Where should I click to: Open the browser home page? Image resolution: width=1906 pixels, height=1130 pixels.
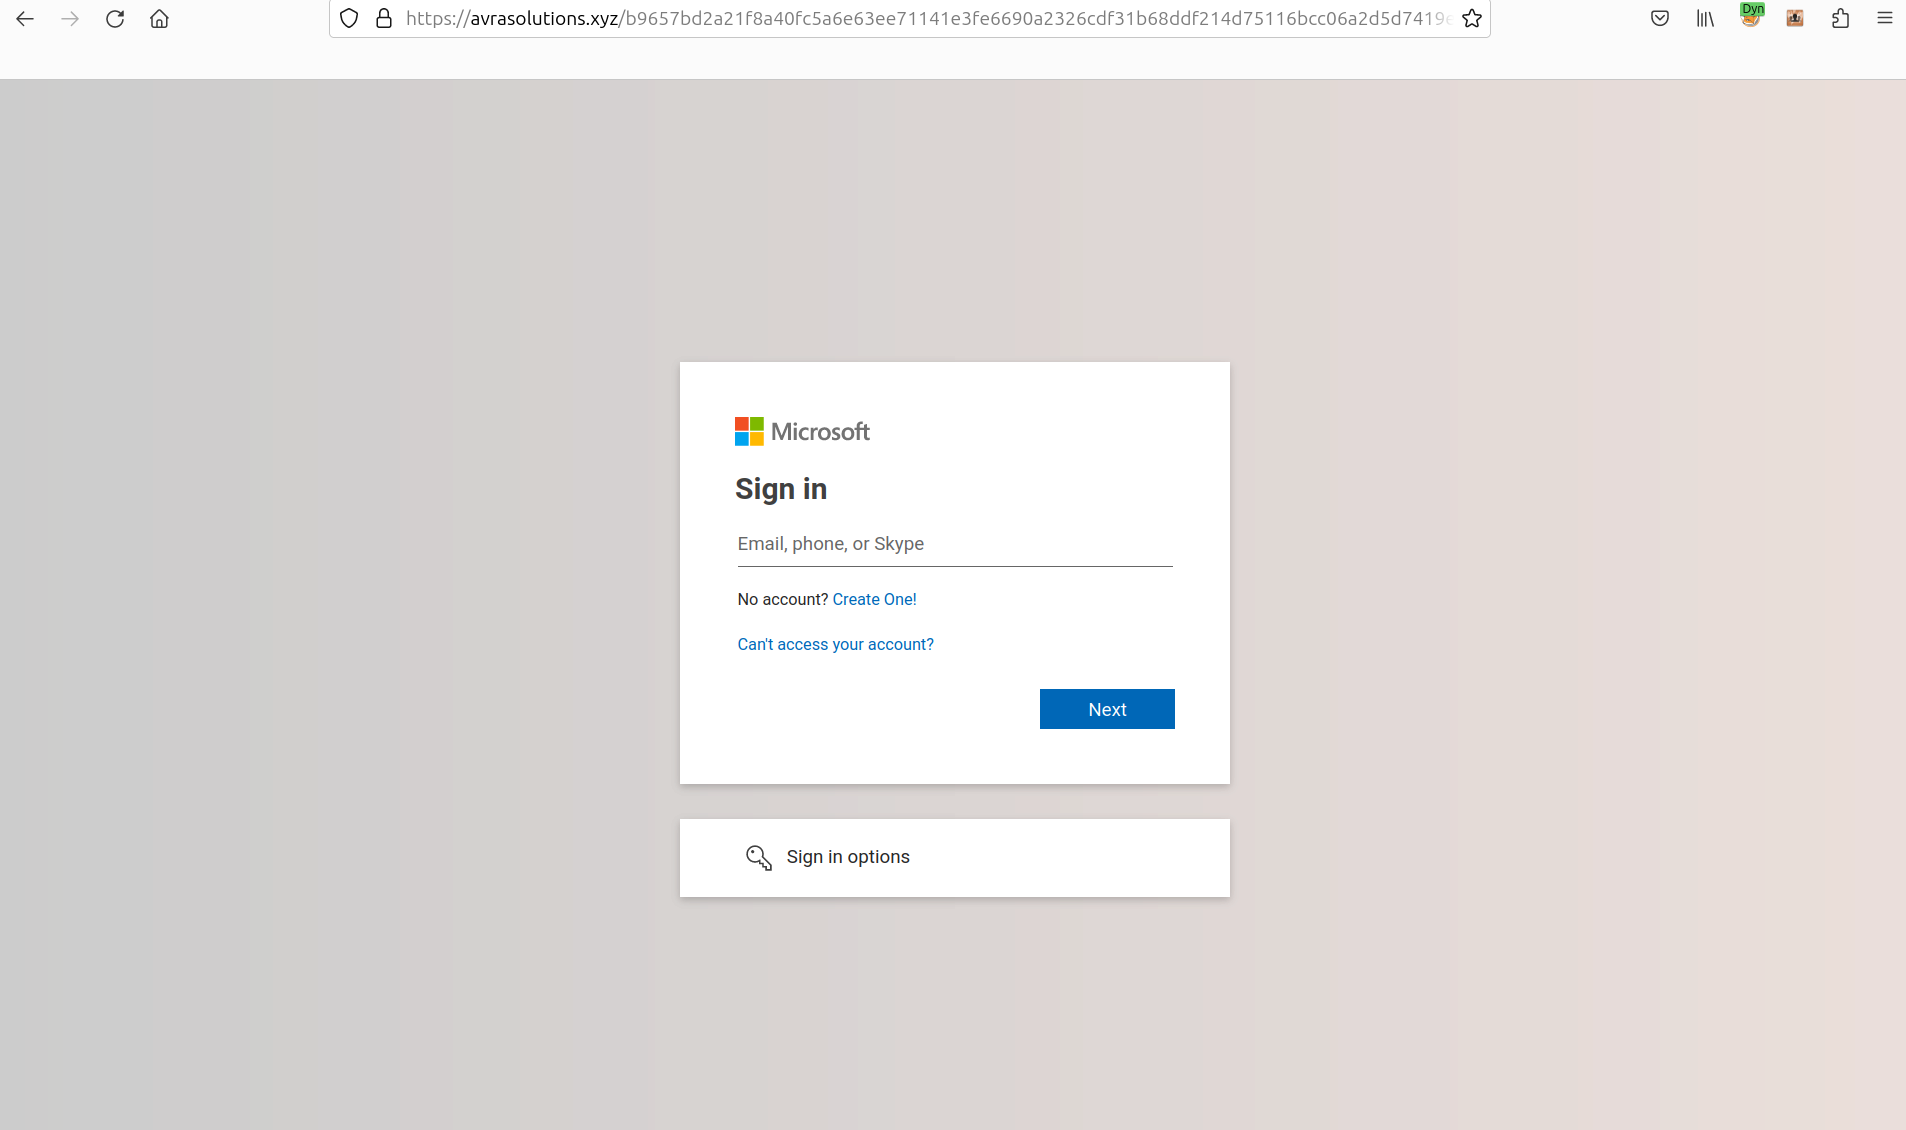[160, 19]
